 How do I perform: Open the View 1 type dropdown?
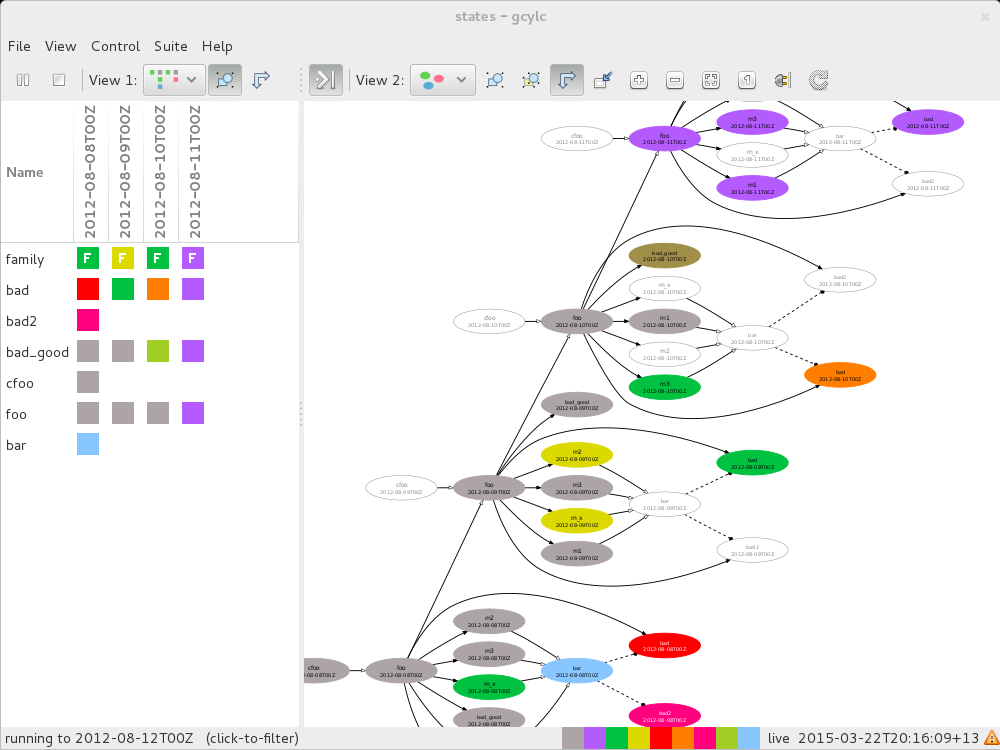(174, 80)
